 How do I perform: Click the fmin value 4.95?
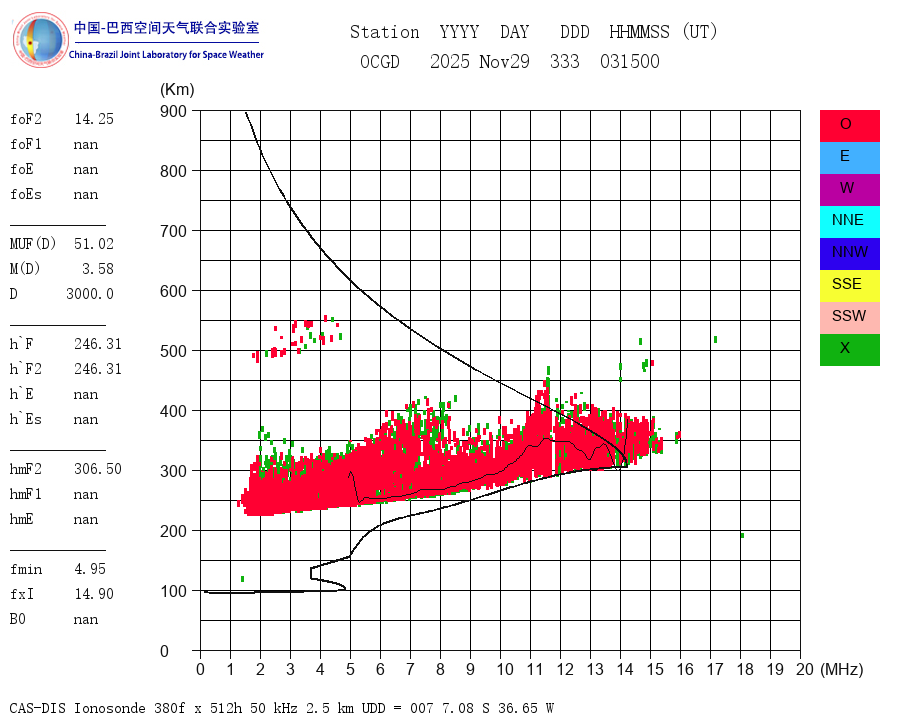click(90, 569)
